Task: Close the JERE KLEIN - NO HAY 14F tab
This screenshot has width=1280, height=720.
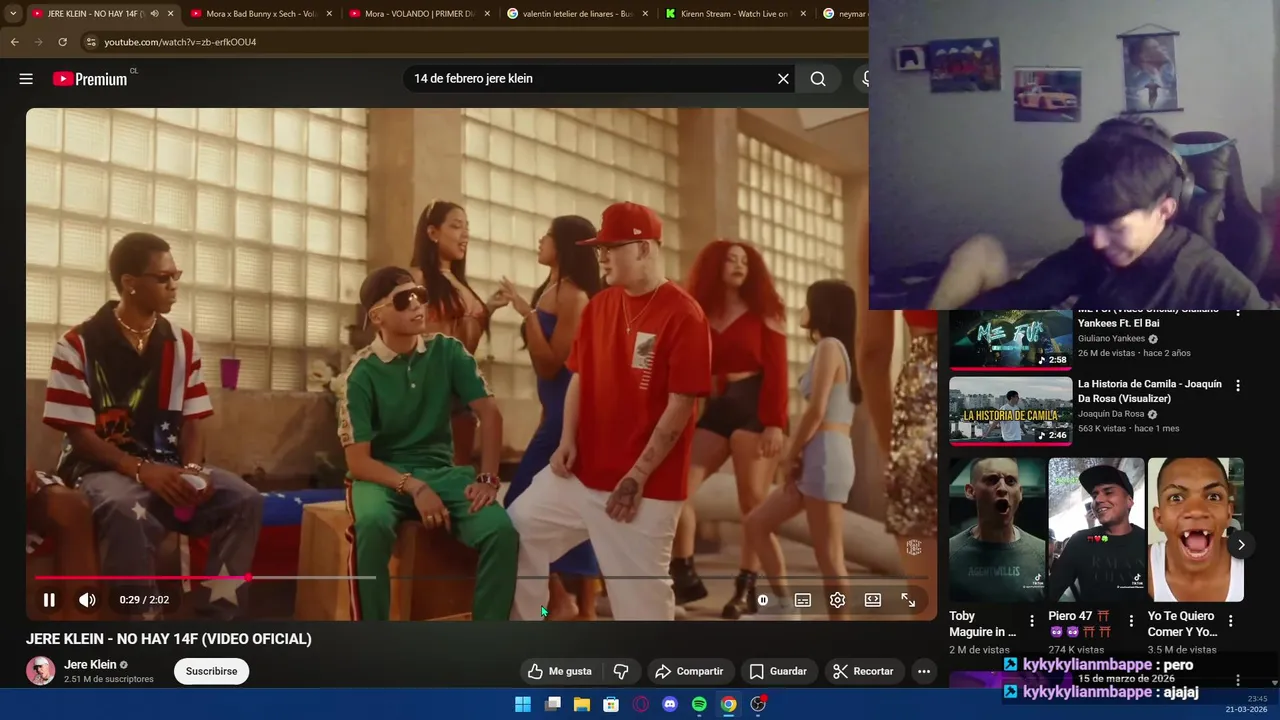Action: [170, 14]
